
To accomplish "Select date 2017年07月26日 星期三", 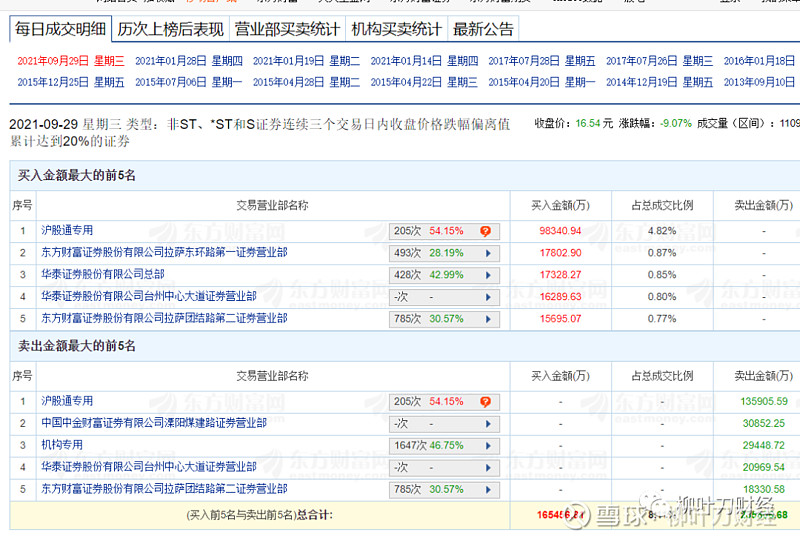I will coord(659,61).
